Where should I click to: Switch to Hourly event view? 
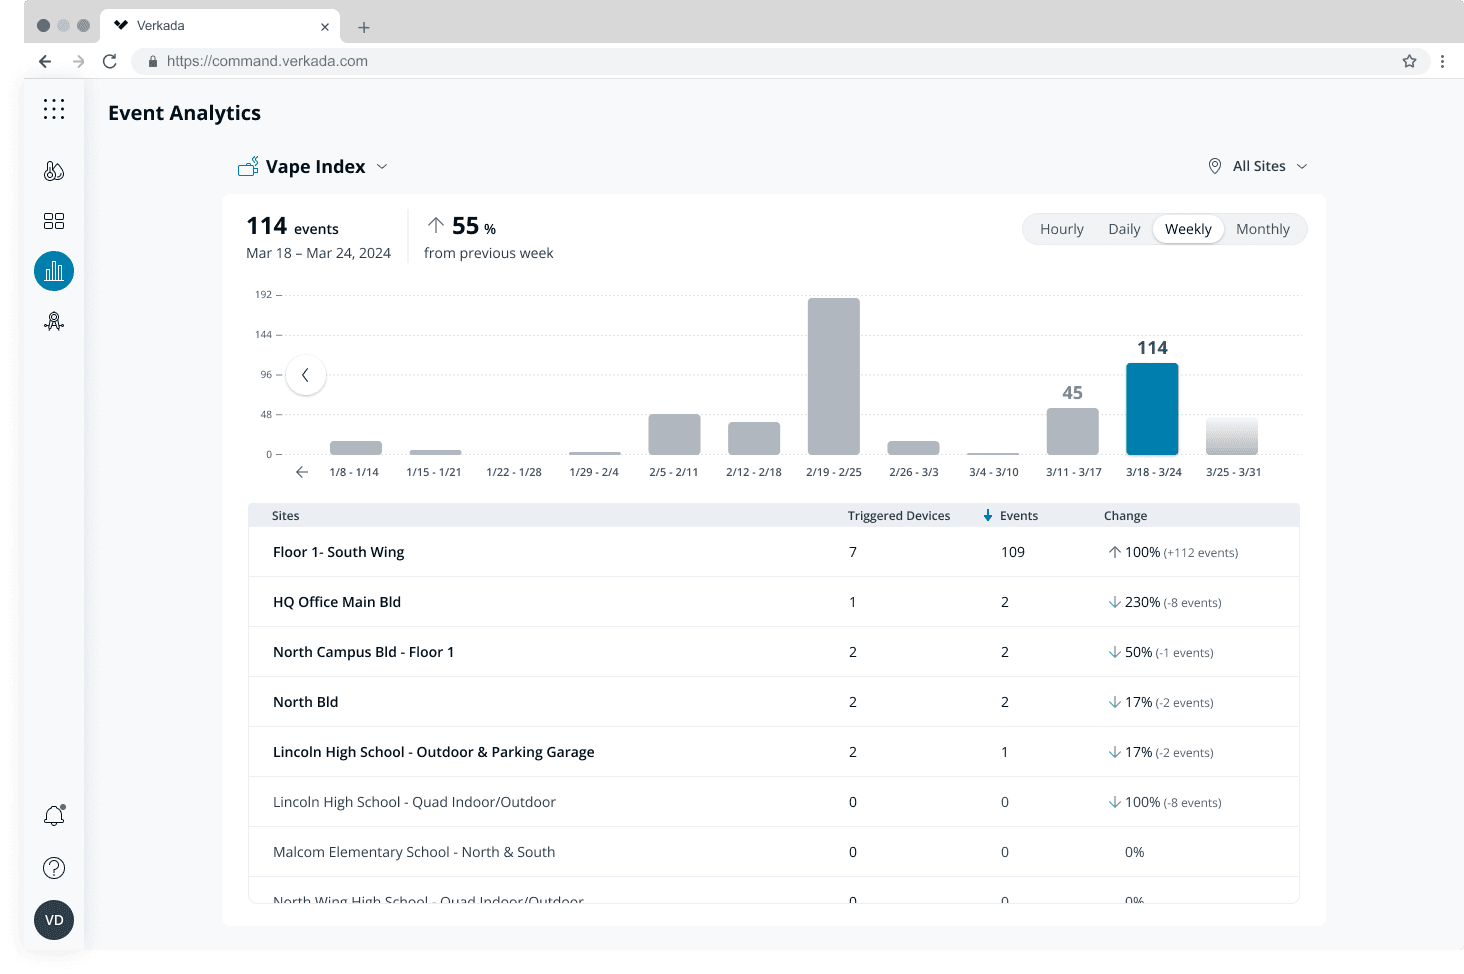point(1061,229)
